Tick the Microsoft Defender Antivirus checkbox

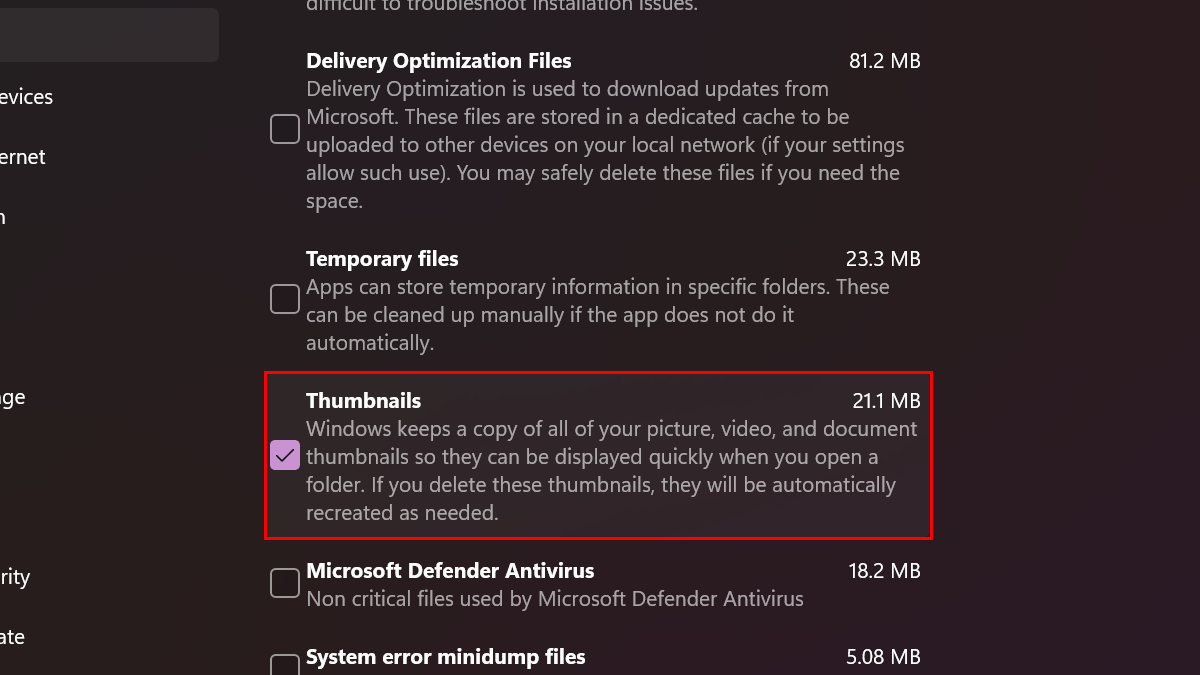[285, 583]
